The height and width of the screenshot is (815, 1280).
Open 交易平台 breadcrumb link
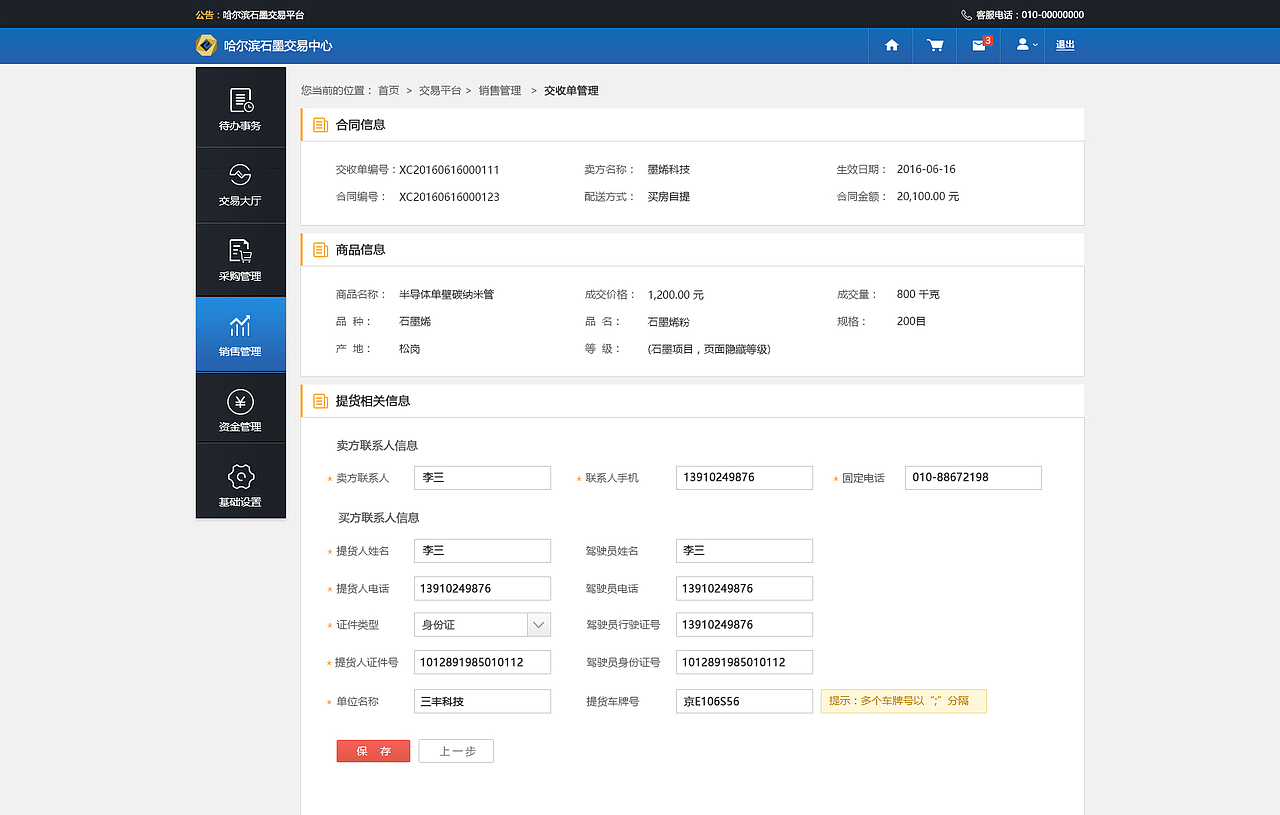439,91
